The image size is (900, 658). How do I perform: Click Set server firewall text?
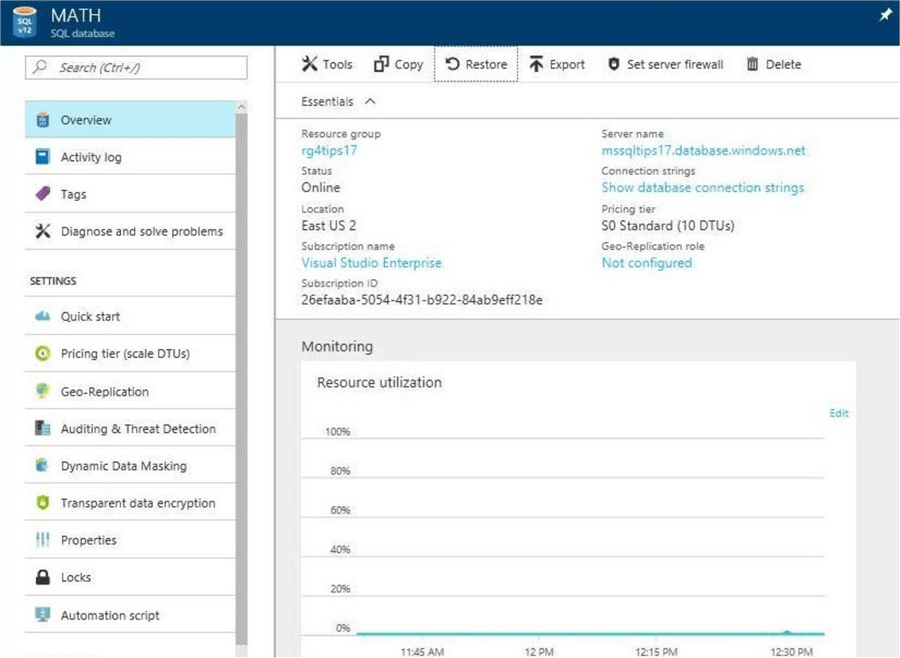point(675,64)
